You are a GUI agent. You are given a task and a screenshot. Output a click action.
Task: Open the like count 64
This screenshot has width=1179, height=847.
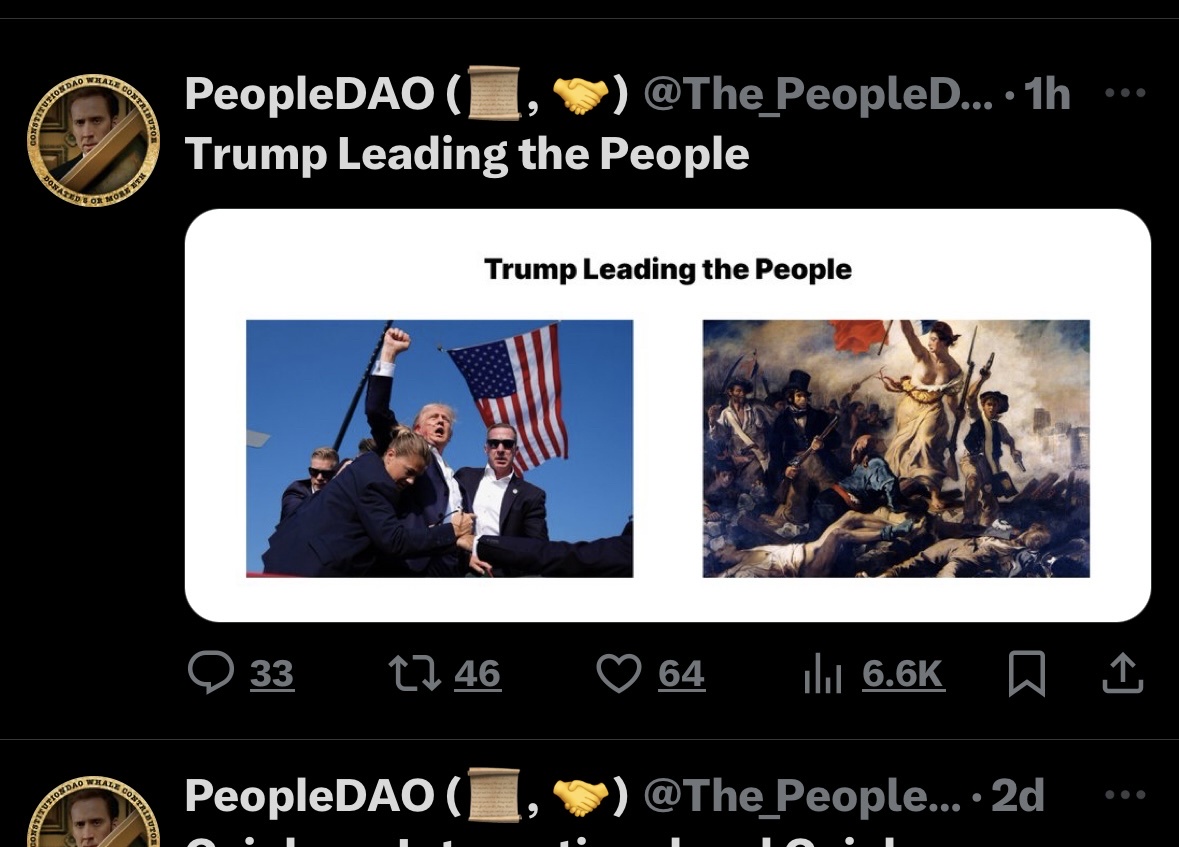(681, 673)
